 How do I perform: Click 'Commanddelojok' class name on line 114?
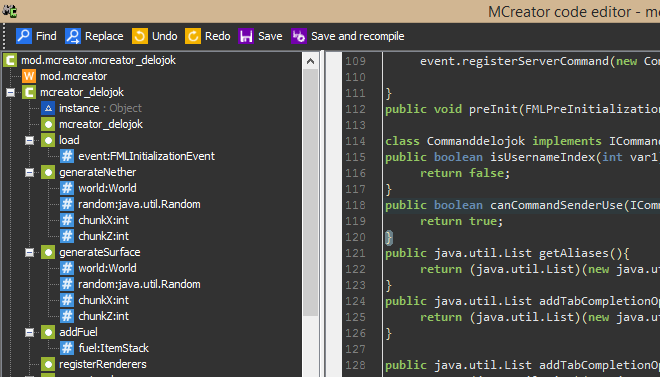click(x=476, y=141)
